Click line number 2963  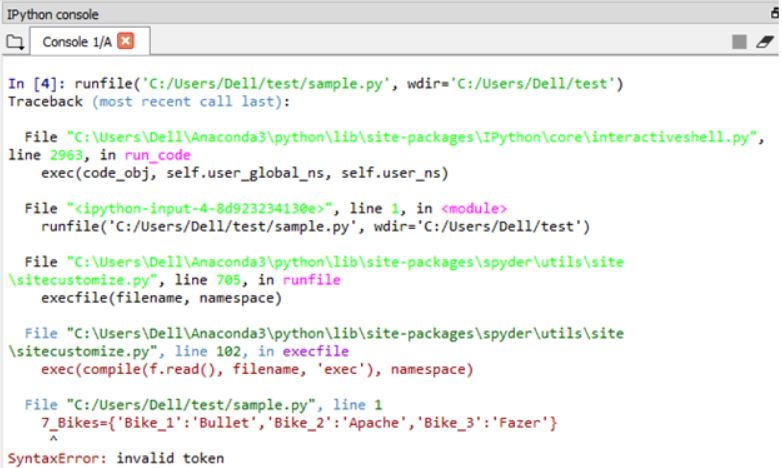pyautogui.click(x=66, y=155)
